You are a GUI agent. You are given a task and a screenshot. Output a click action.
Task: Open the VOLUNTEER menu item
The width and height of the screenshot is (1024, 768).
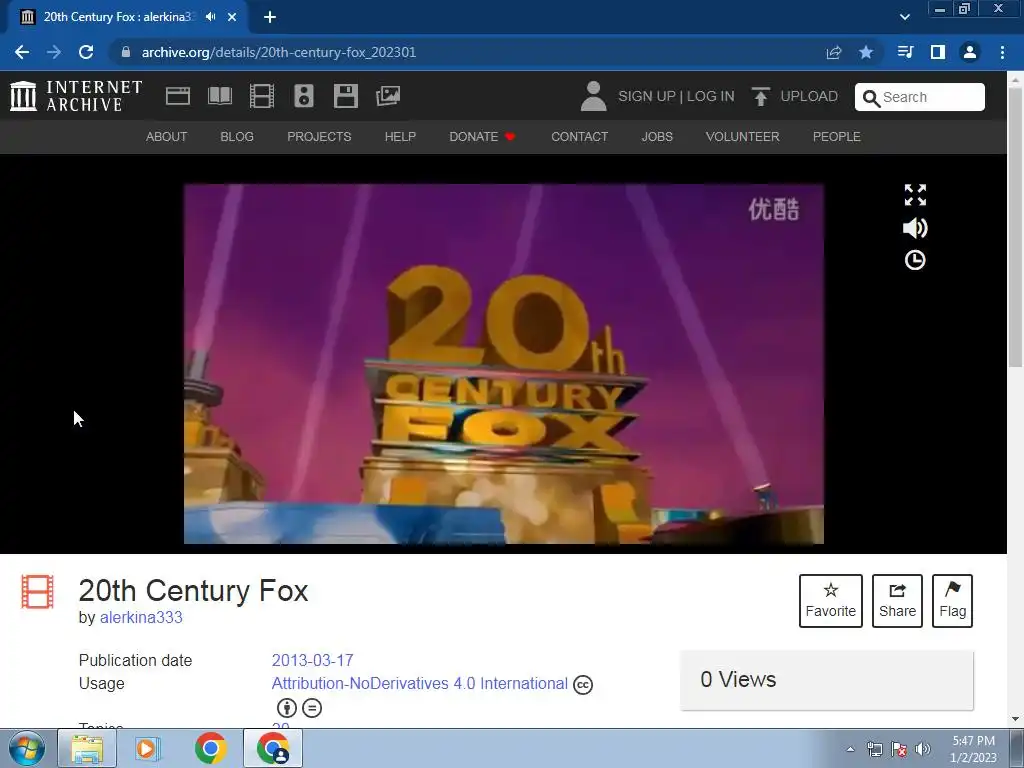coord(743,136)
